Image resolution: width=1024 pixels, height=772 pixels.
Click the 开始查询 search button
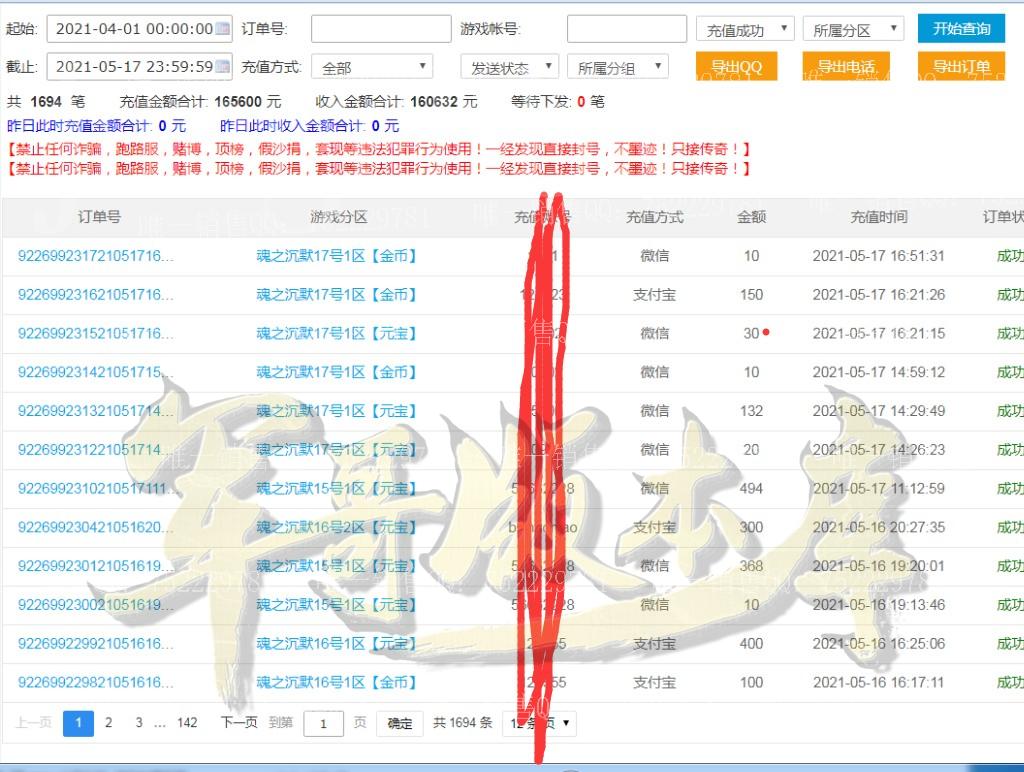click(x=960, y=29)
